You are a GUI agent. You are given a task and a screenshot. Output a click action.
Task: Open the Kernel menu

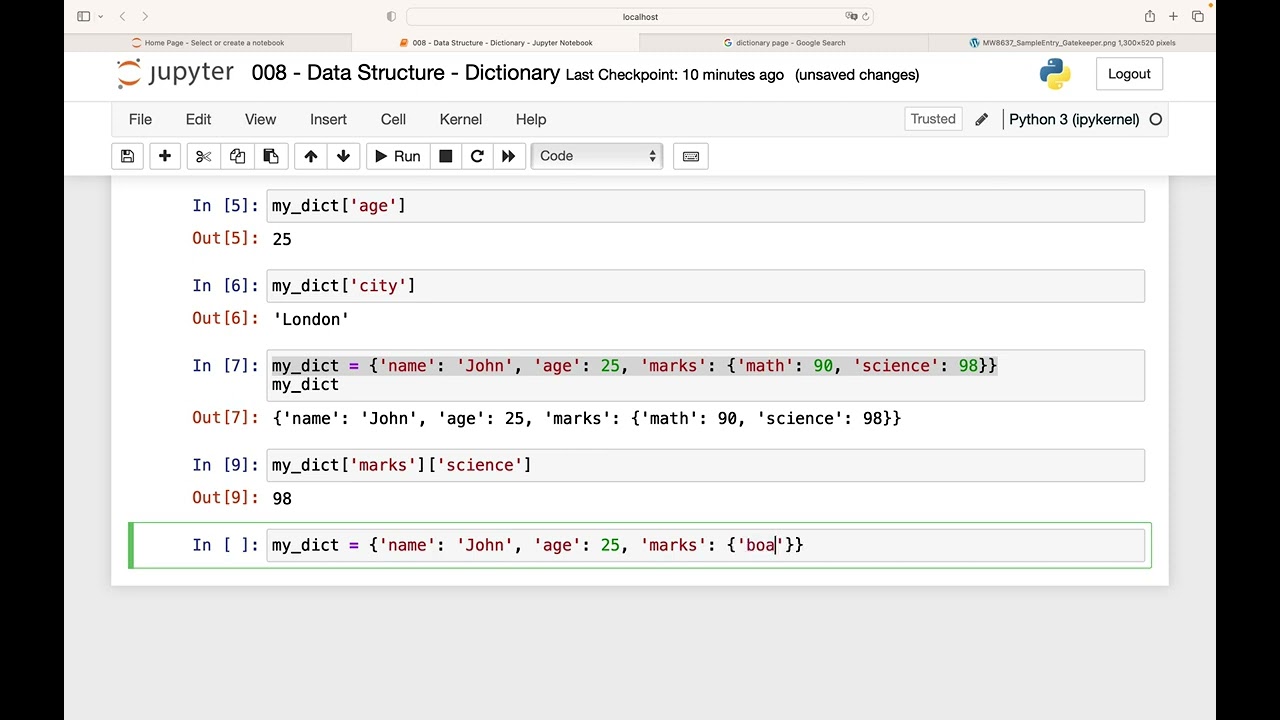(x=461, y=119)
